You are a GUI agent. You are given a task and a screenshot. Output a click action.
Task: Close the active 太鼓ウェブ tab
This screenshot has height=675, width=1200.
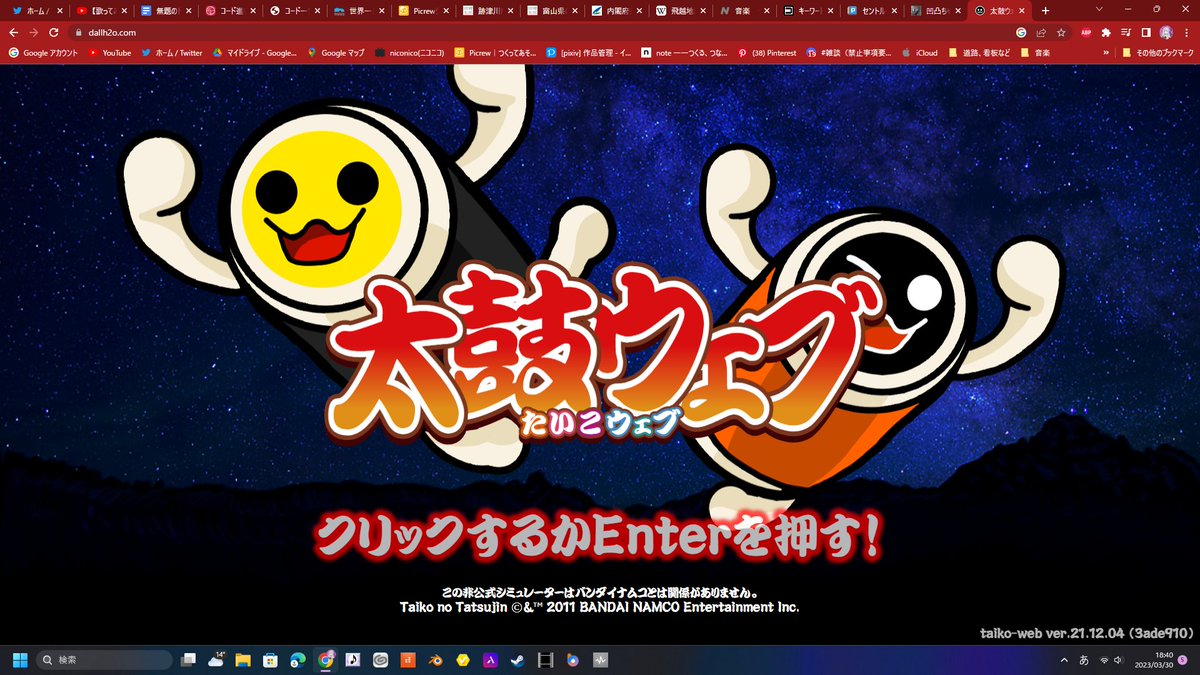pyautogui.click(x=1022, y=10)
